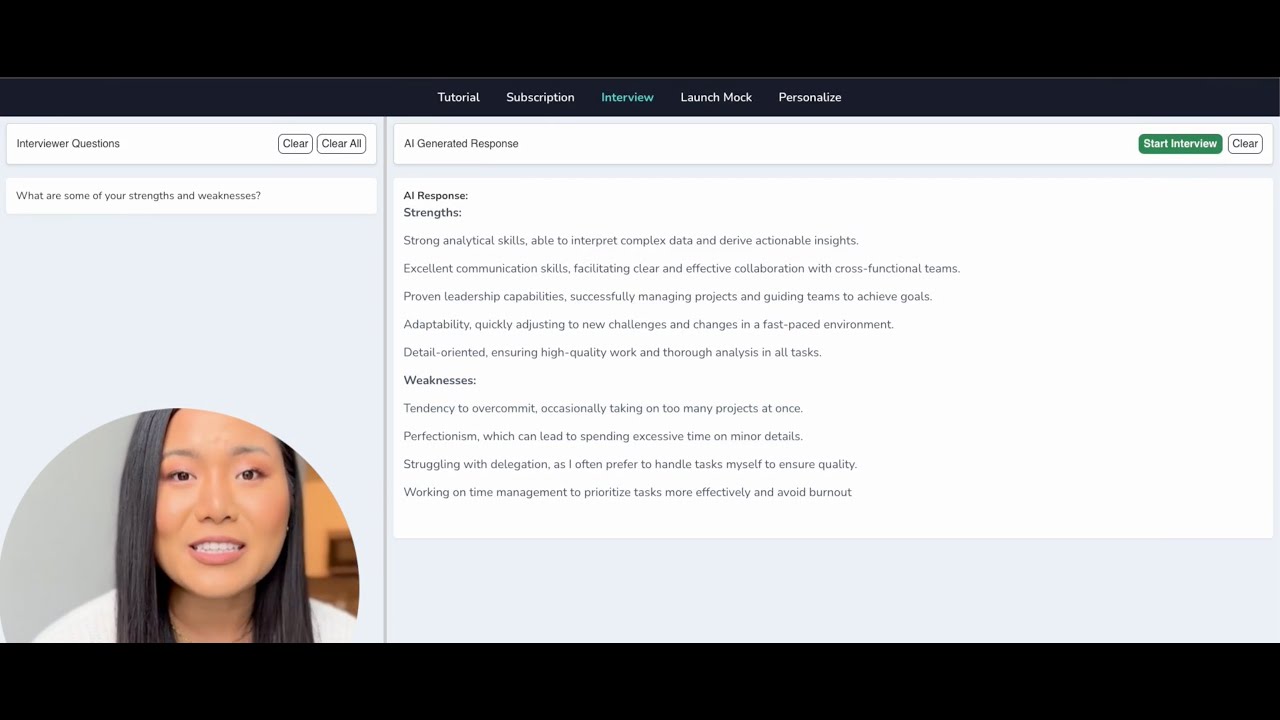Click the Perfectionism line
1280x720 pixels.
[x=603, y=437]
